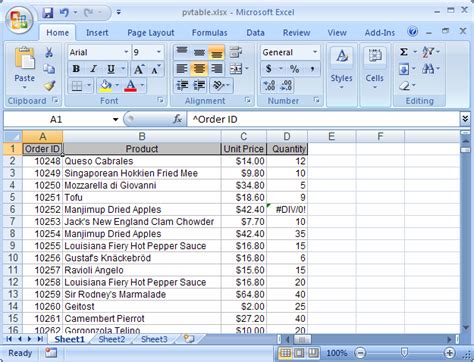474x362 pixels.
Task: Switch to the Data tab
Action: [x=255, y=33]
